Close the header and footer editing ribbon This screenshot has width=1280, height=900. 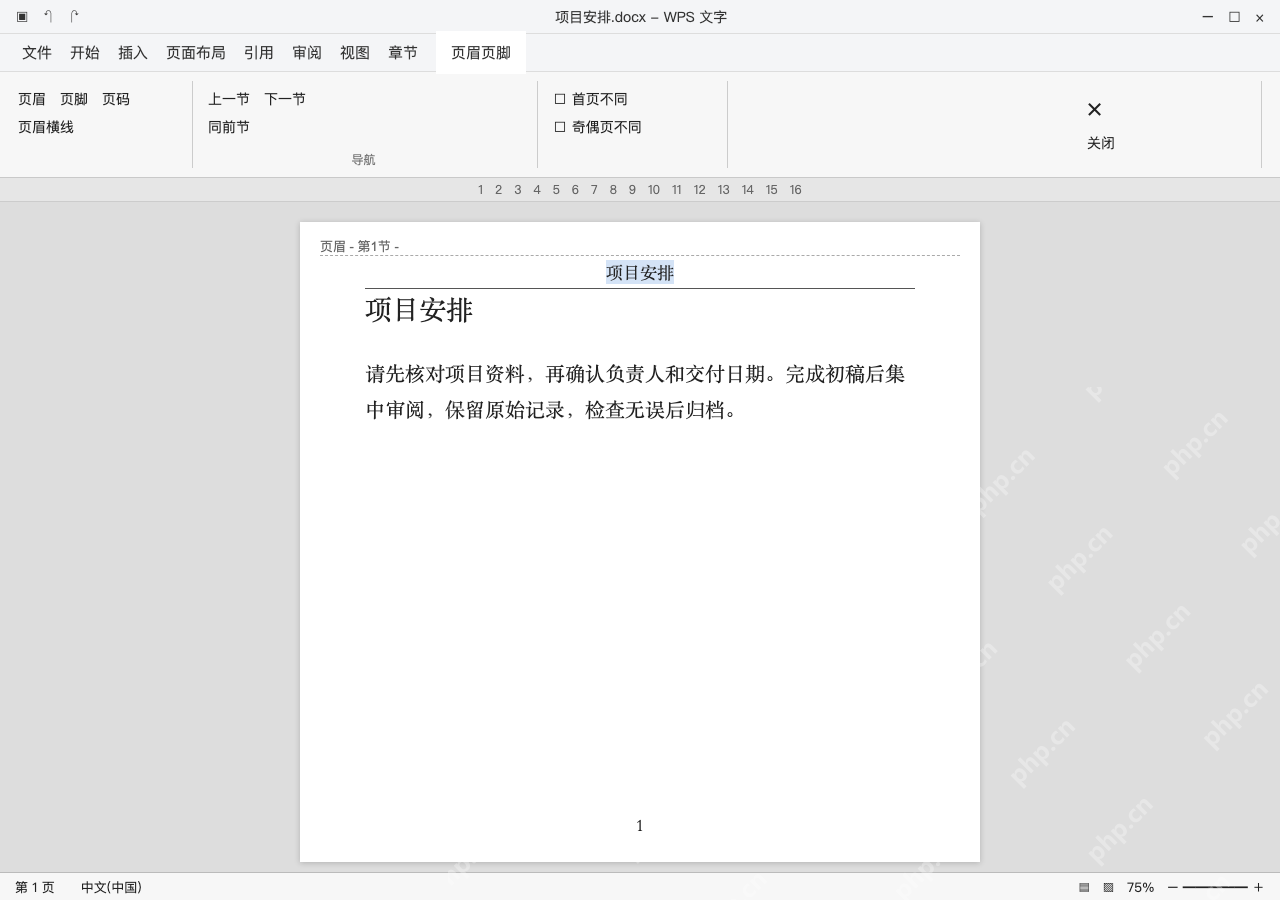pos(1100,125)
